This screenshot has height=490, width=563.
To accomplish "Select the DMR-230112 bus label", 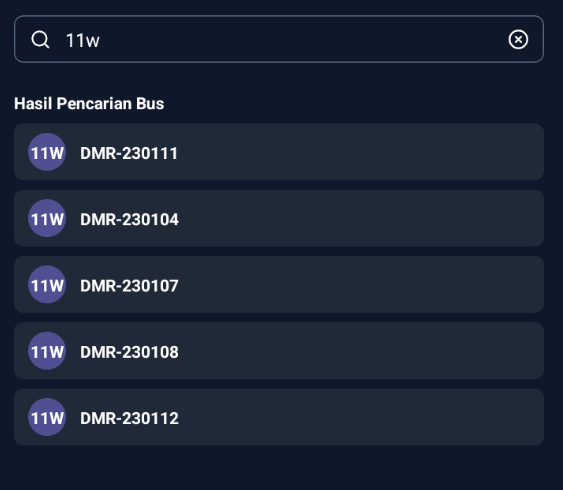I will (x=129, y=418).
